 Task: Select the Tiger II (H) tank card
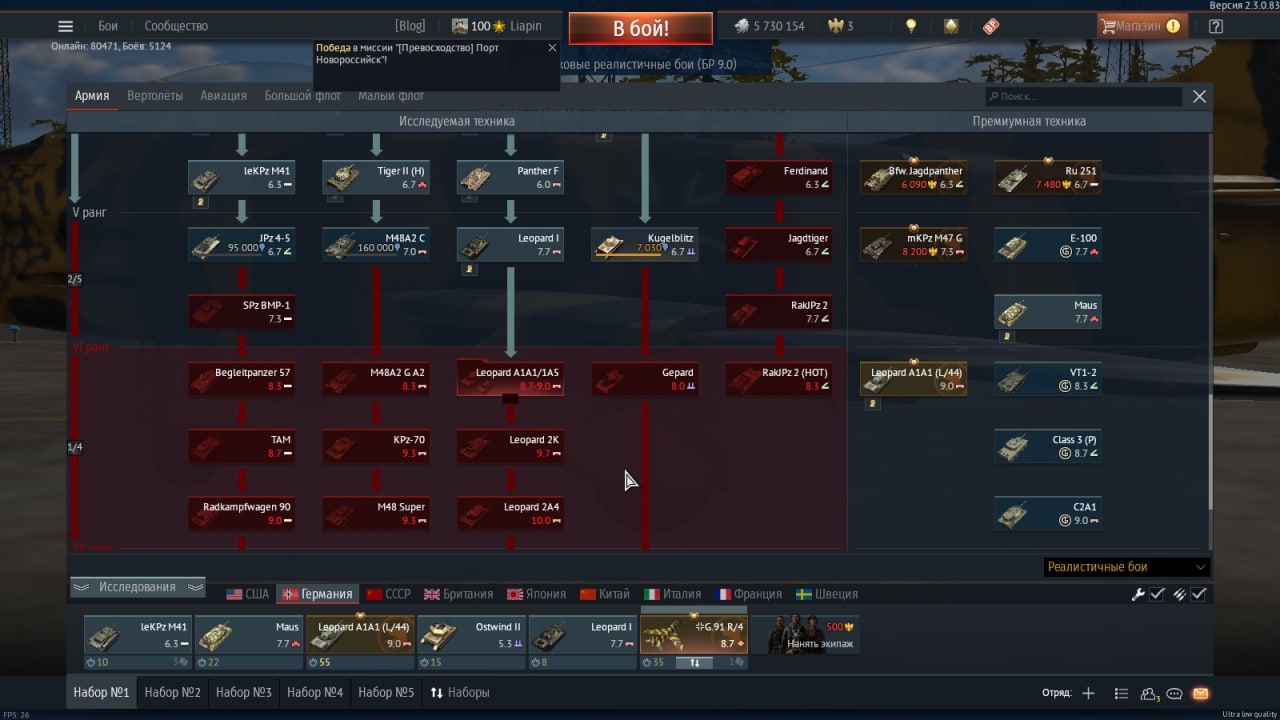pyautogui.click(x=377, y=178)
